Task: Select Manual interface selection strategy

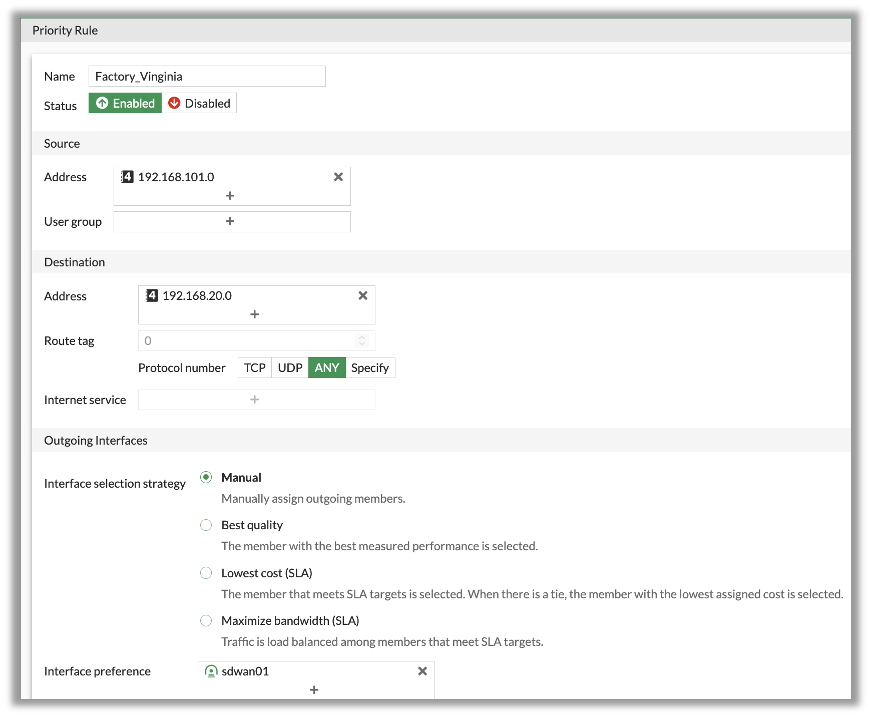Action: coord(206,478)
